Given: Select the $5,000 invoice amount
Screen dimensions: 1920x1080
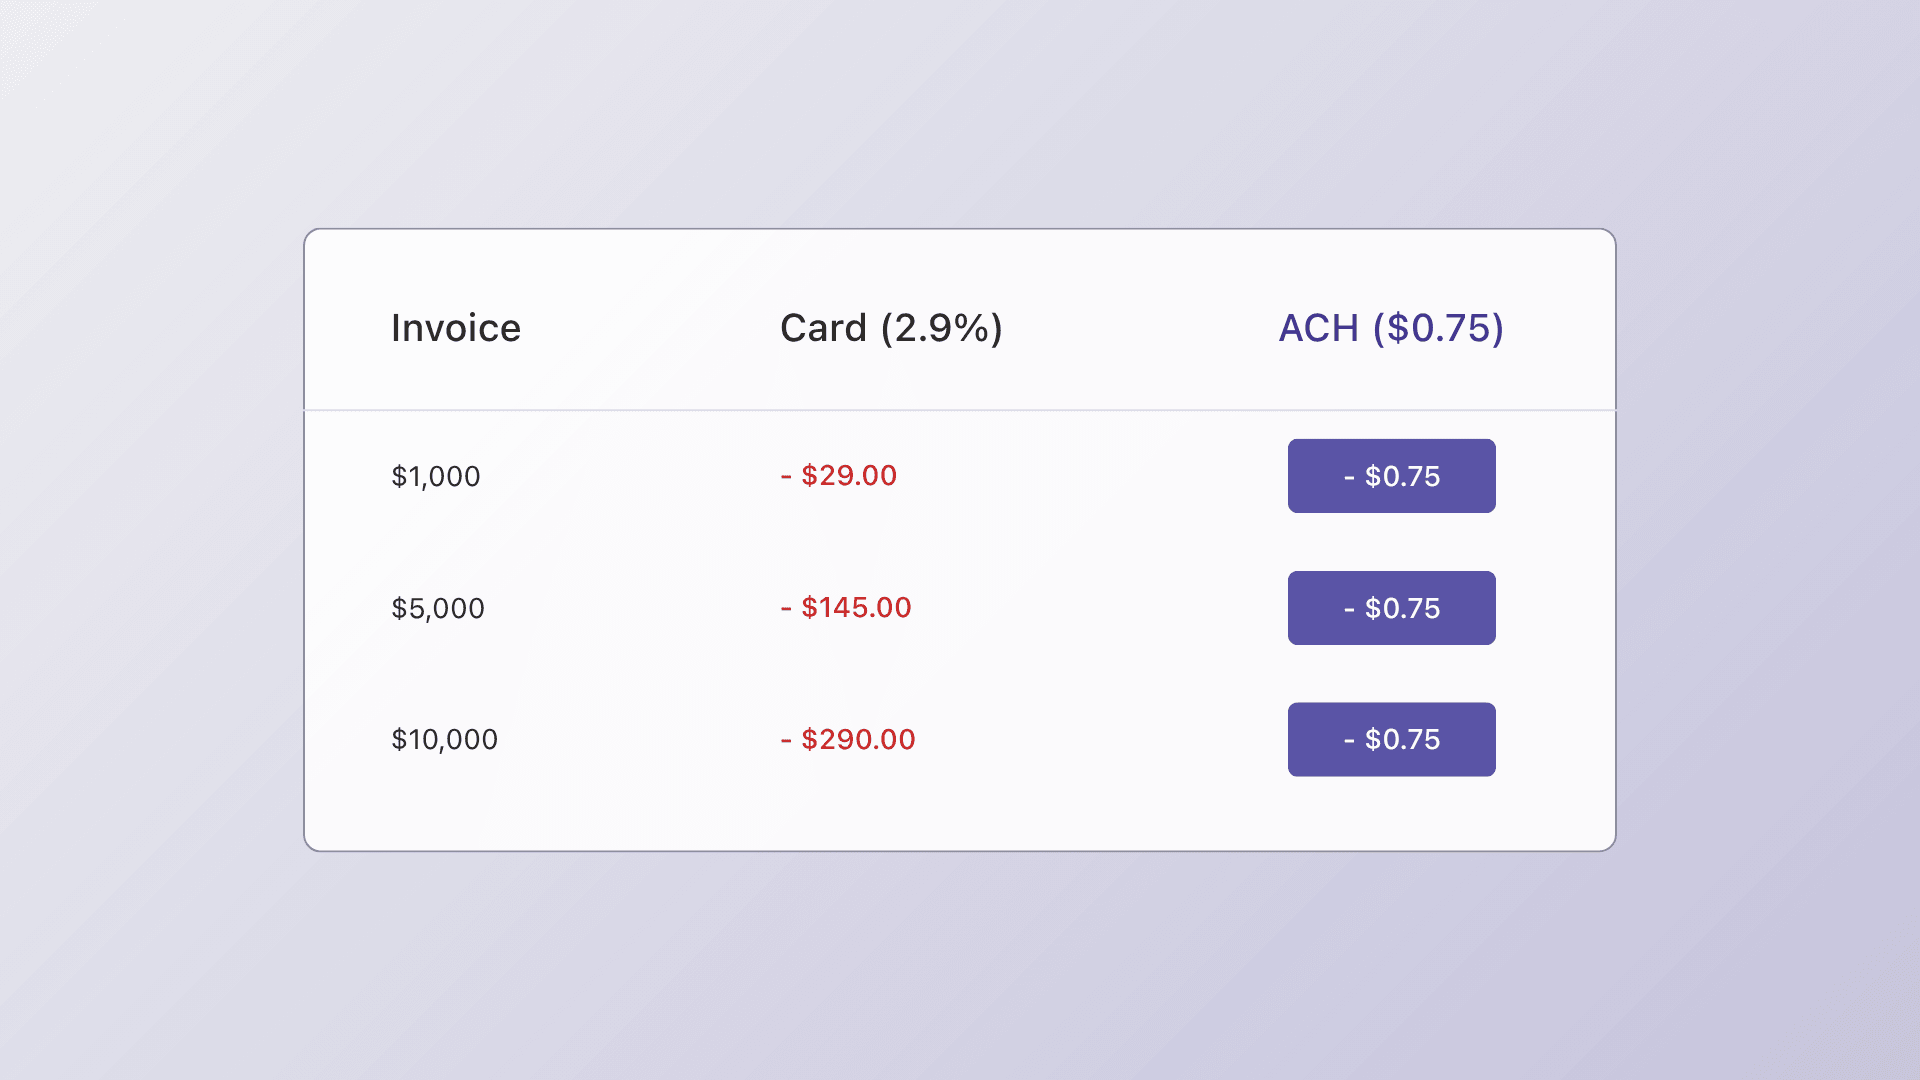Looking at the screenshot, I should click(x=438, y=608).
